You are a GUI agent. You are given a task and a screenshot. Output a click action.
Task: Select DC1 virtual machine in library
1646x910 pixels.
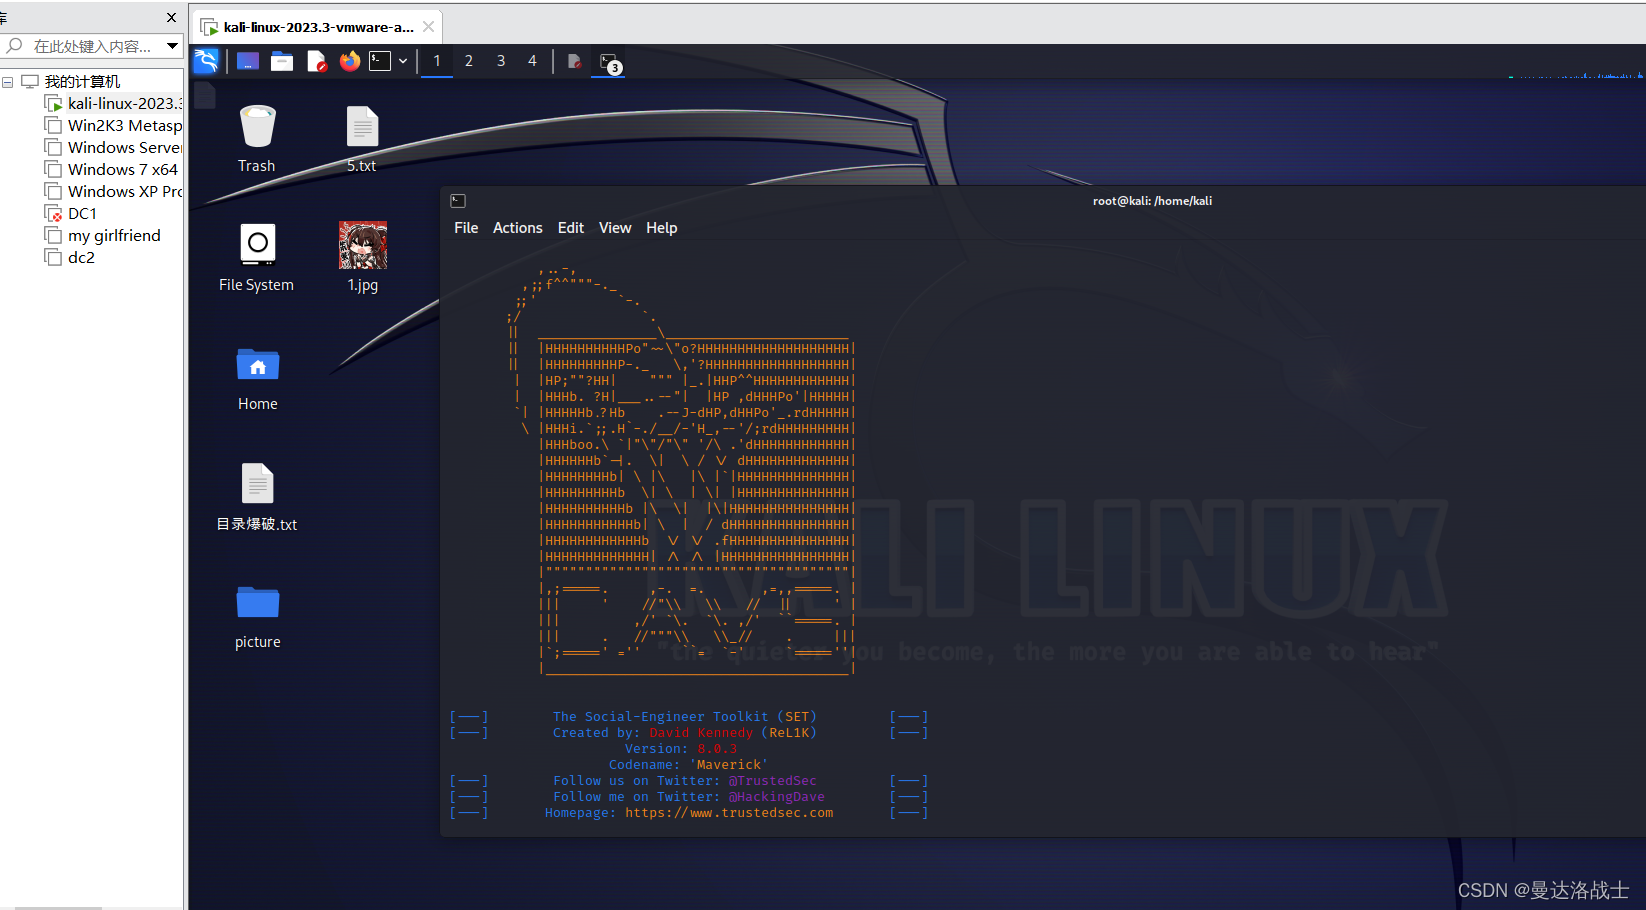tap(71, 214)
